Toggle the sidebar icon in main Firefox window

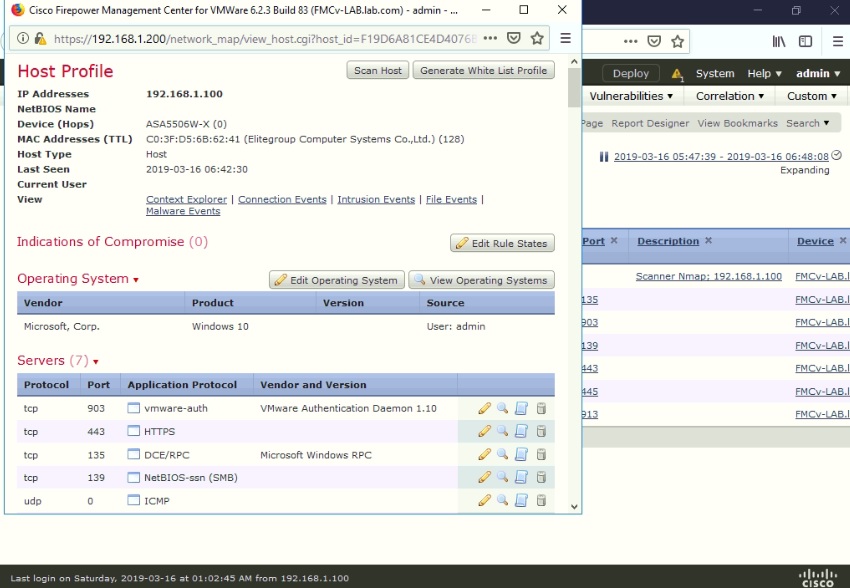806,41
